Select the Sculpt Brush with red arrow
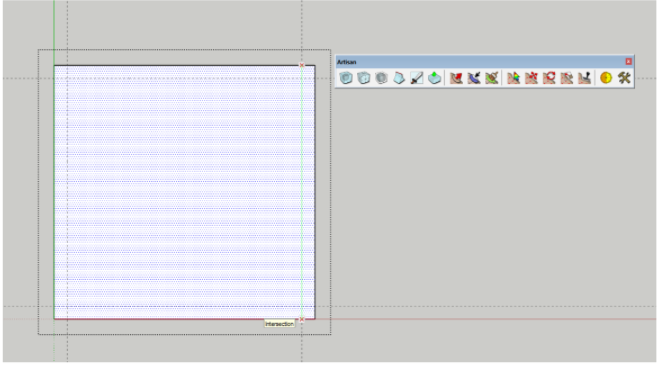 456,78
